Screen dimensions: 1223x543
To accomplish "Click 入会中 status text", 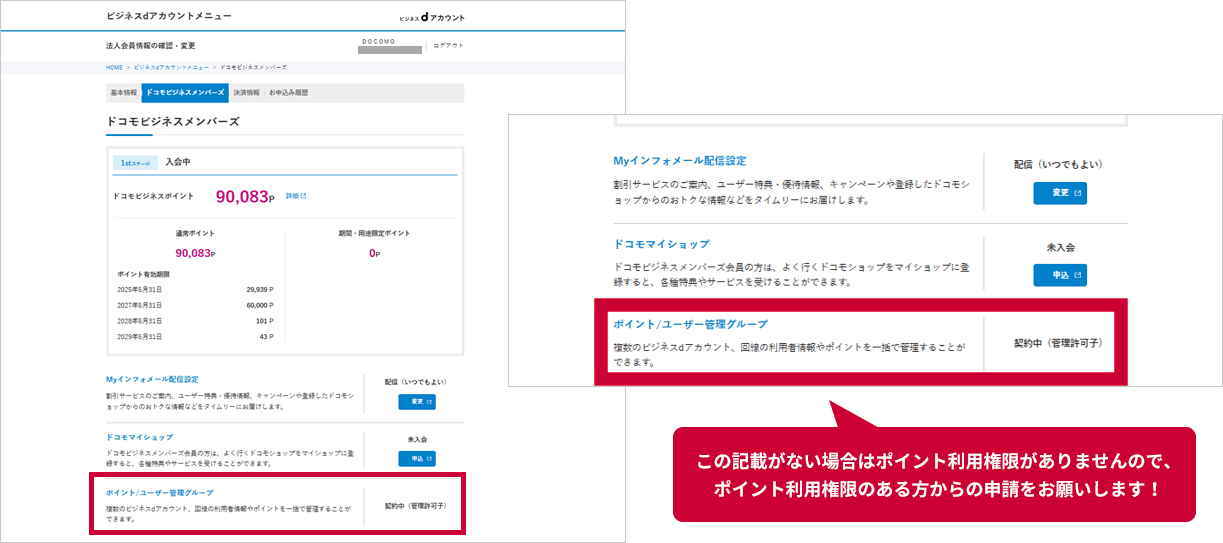I will (178, 162).
